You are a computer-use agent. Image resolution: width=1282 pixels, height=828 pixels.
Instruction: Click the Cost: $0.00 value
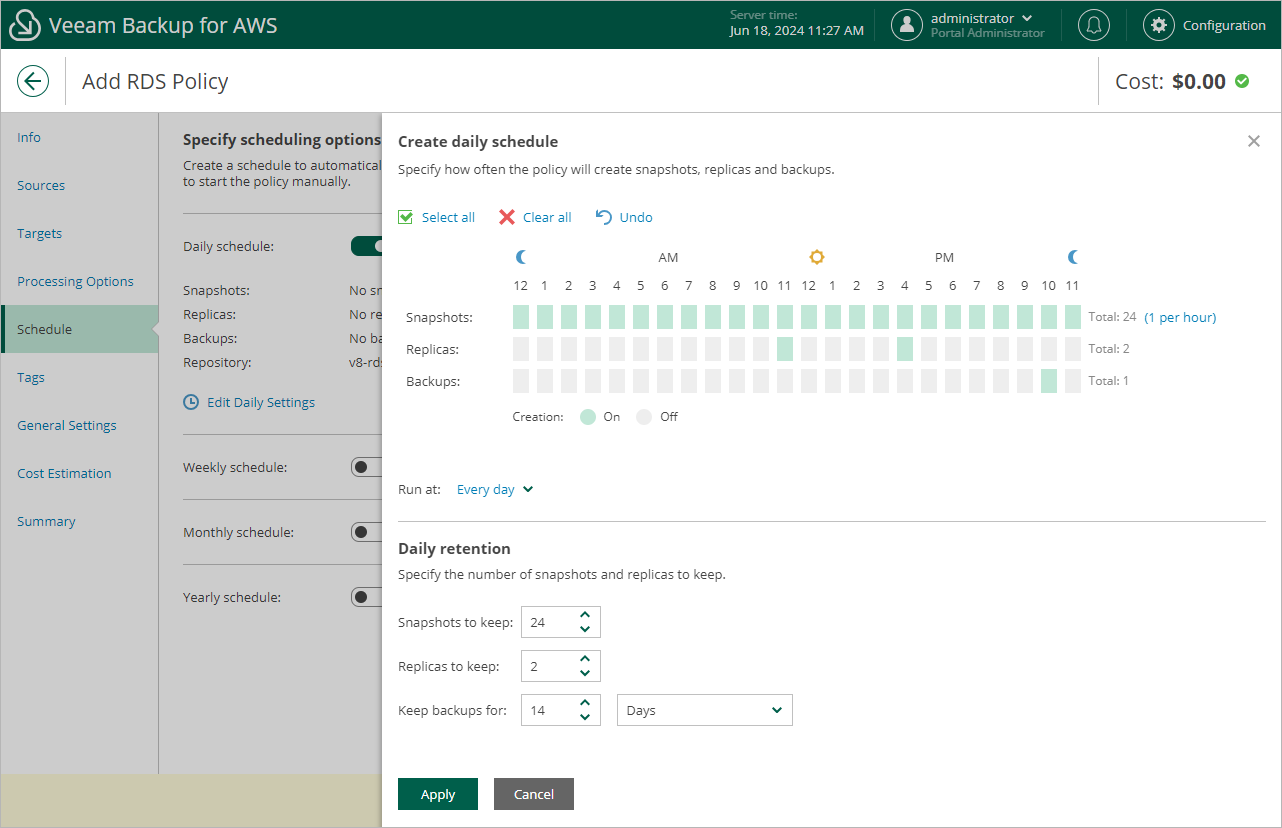[1198, 81]
